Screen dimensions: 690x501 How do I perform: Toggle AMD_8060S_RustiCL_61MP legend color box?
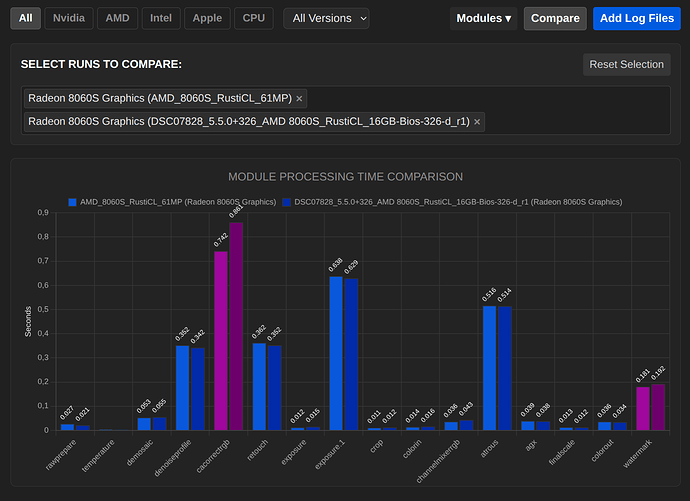pos(72,202)
